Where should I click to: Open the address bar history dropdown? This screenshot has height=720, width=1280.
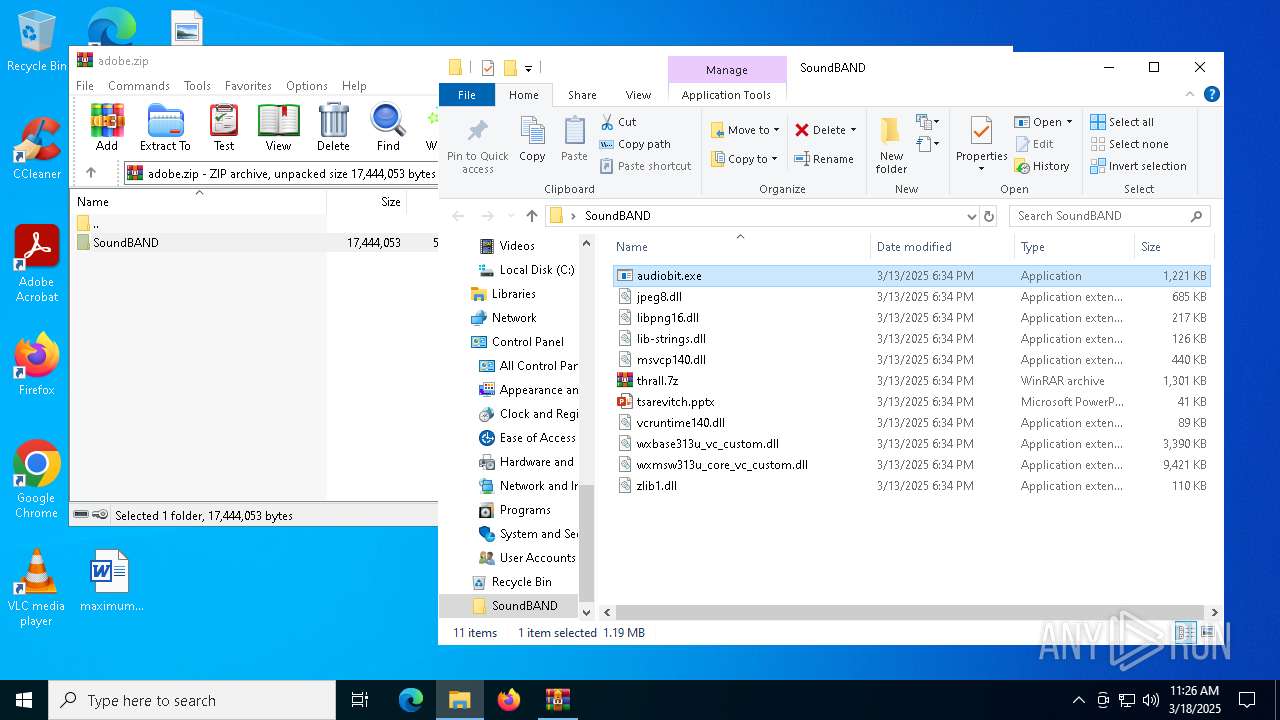(971, 216)
